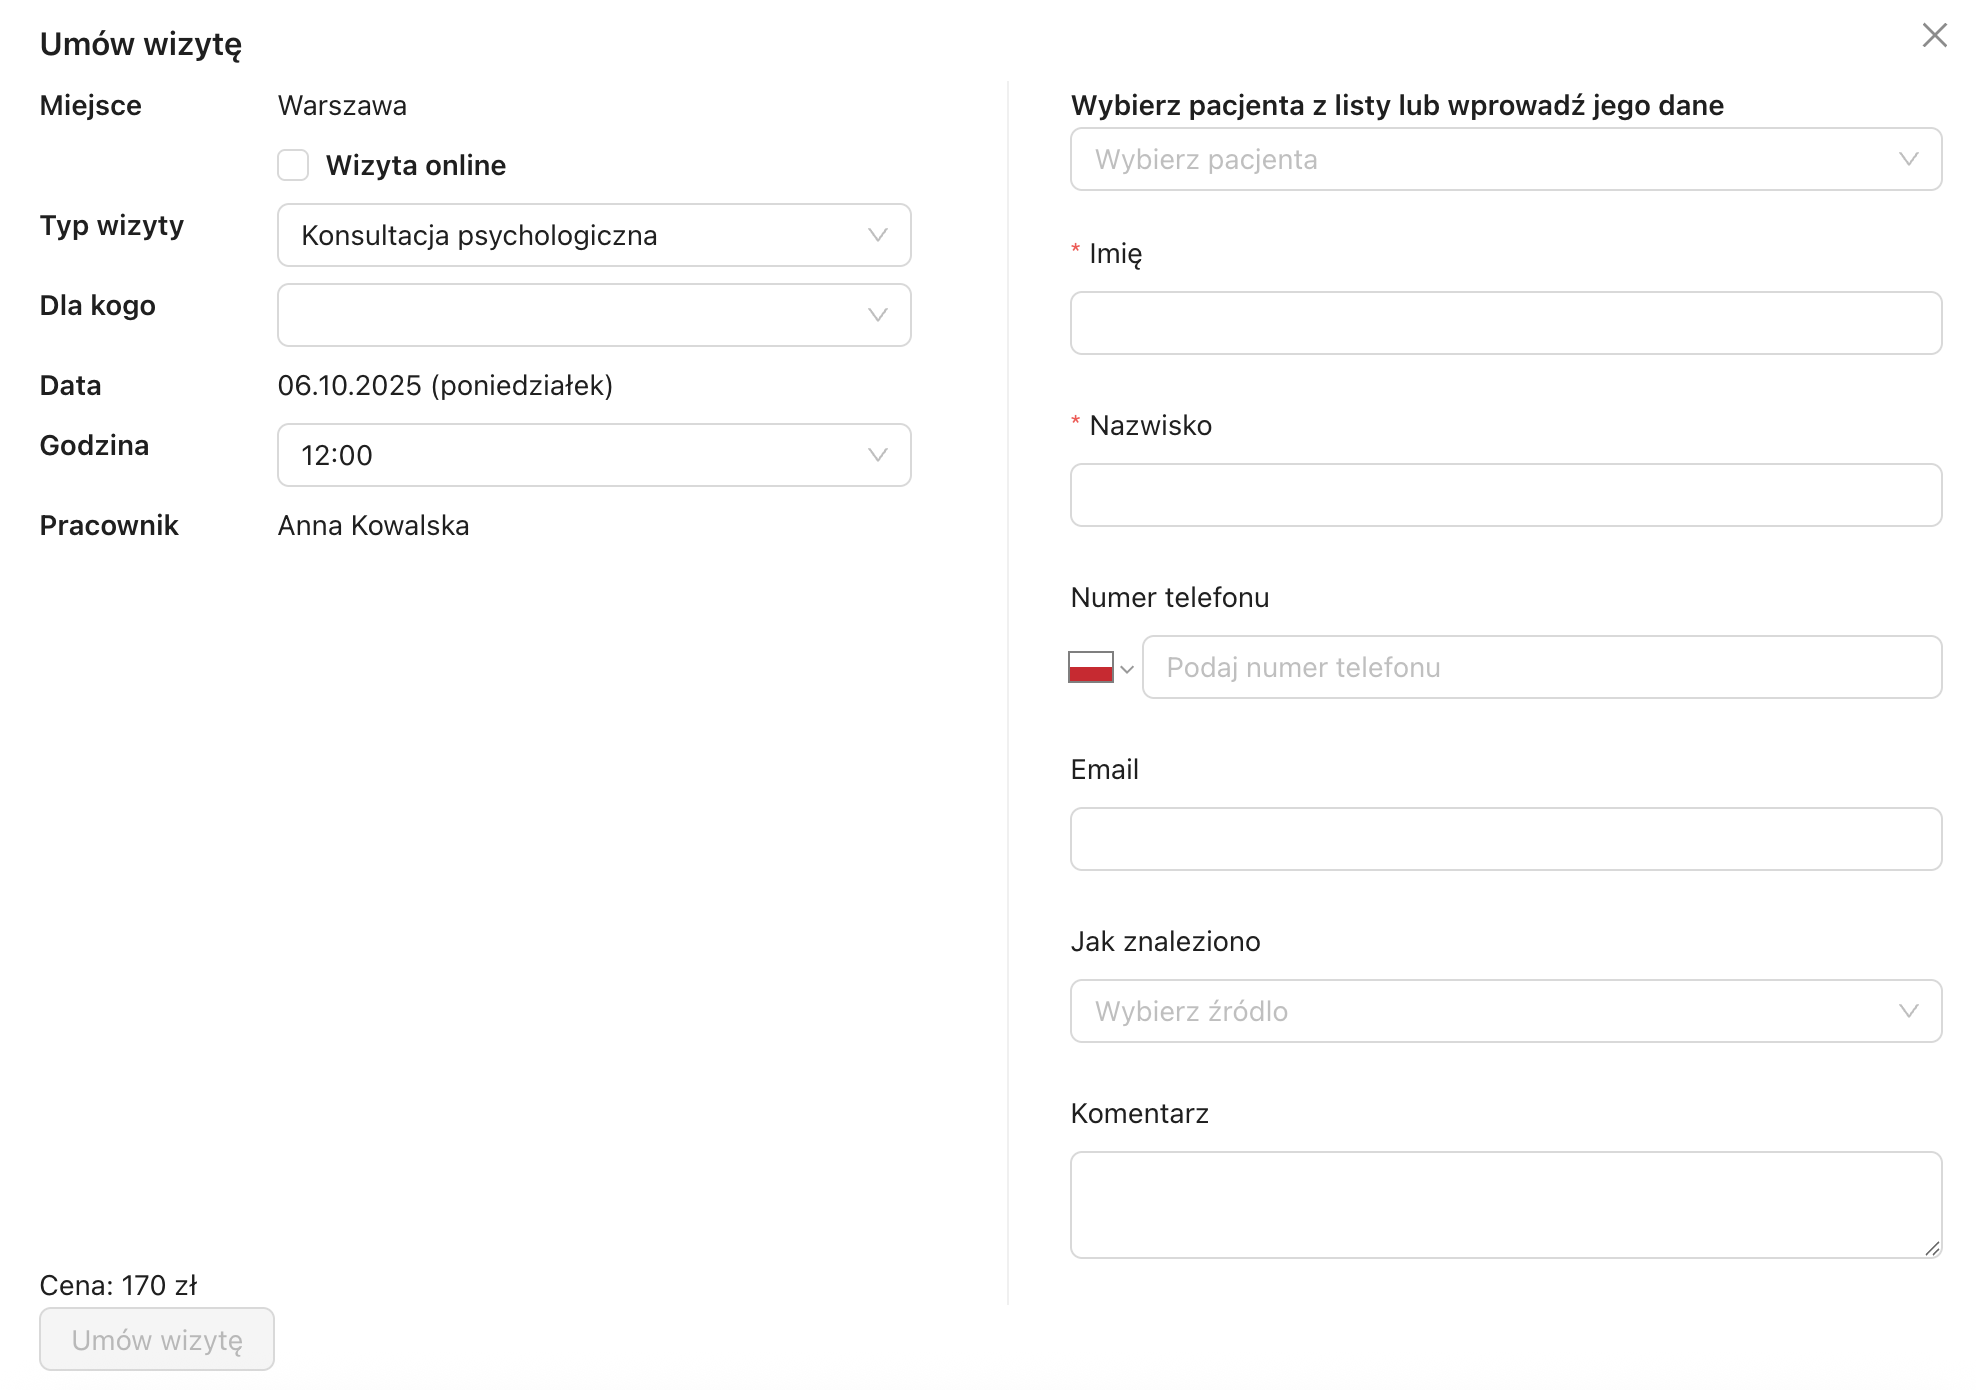1976x1390 pixels.
Task: Click the Wizyta online label text
Action: [416, 165]
